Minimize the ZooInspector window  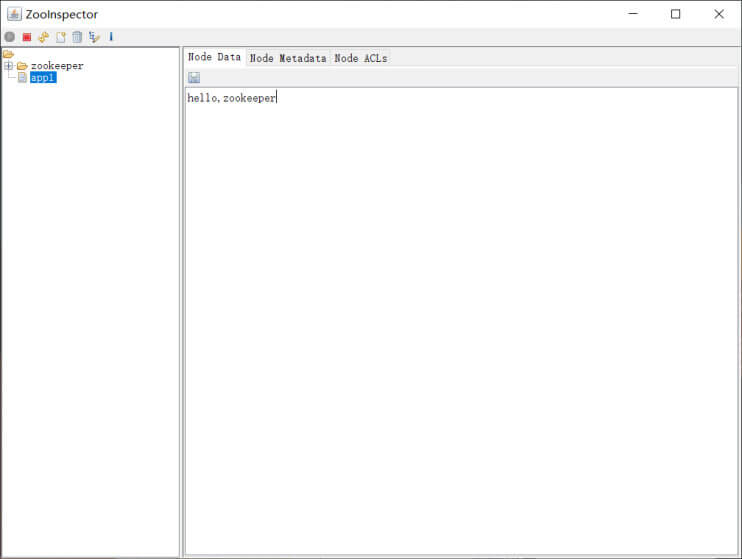click(x=633, y=14)
